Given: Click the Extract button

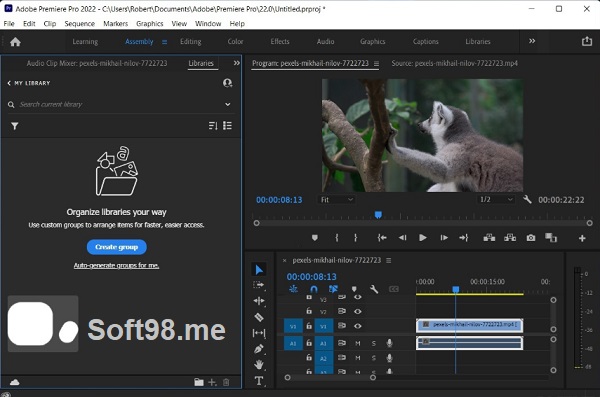Looking at the screenshot, I should pos(510,238).
